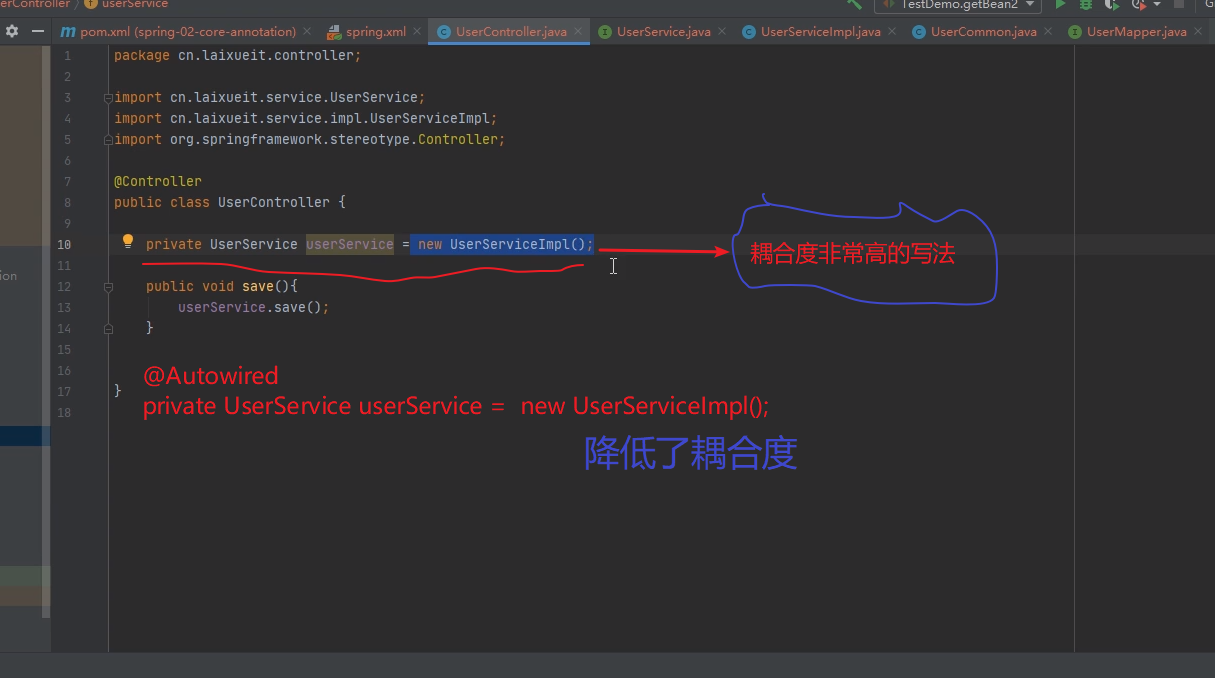Screen dimensions: 1215x678
Task: Select line number 10 in the gutter
Action: coord(64,244)
